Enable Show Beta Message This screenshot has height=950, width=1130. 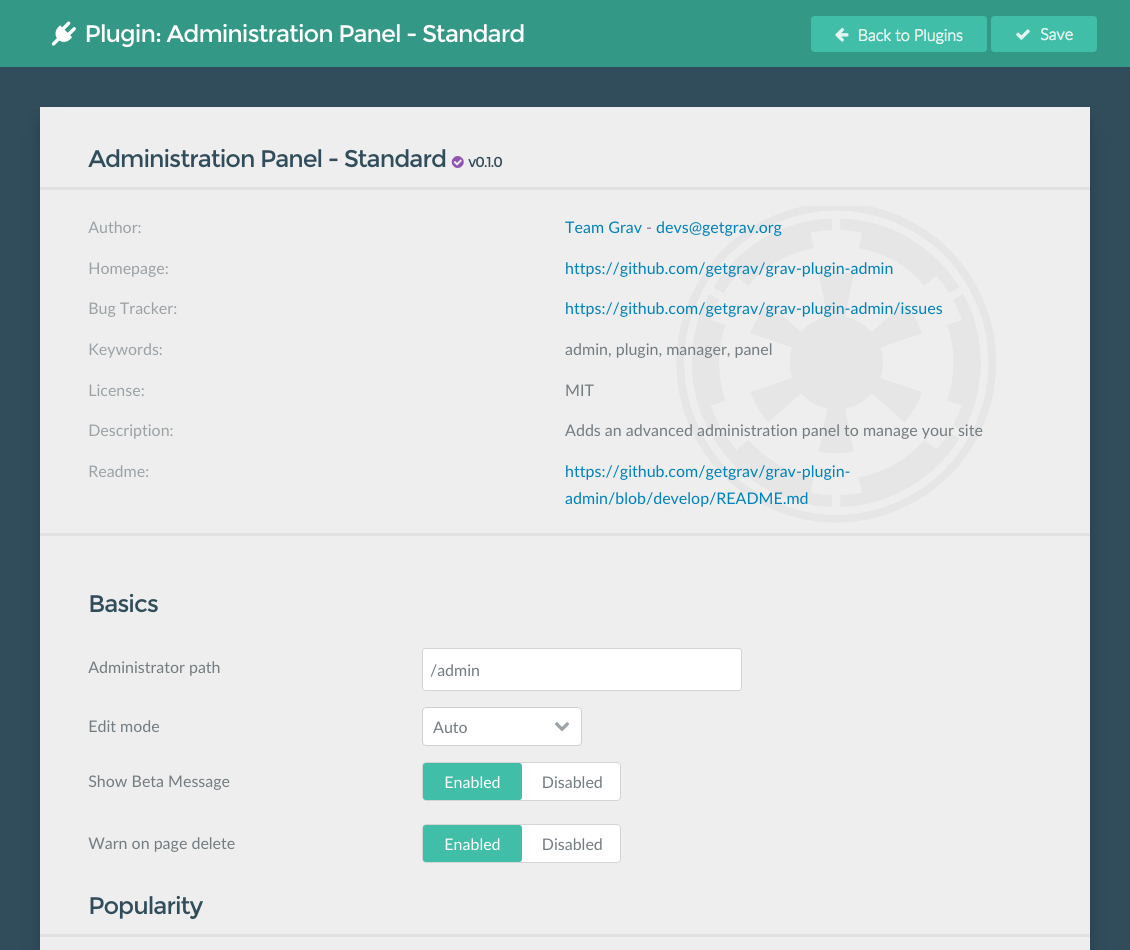click(472, 782)
